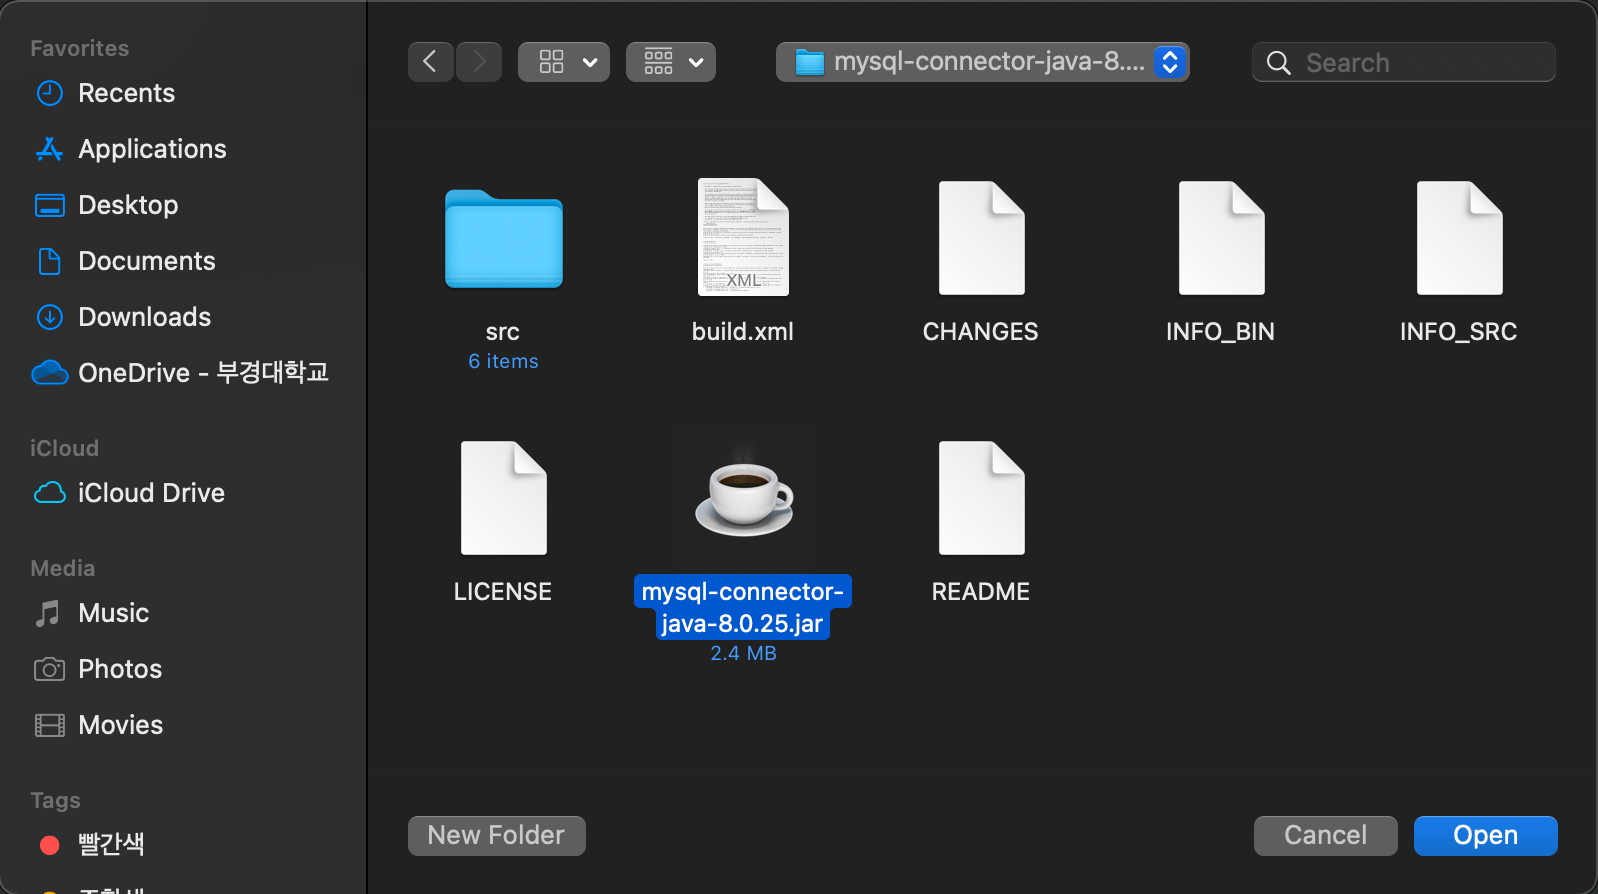The height and width of the screenshot is (894, 1598).
Task: Select the build.xml file icon
Action: 743,237
